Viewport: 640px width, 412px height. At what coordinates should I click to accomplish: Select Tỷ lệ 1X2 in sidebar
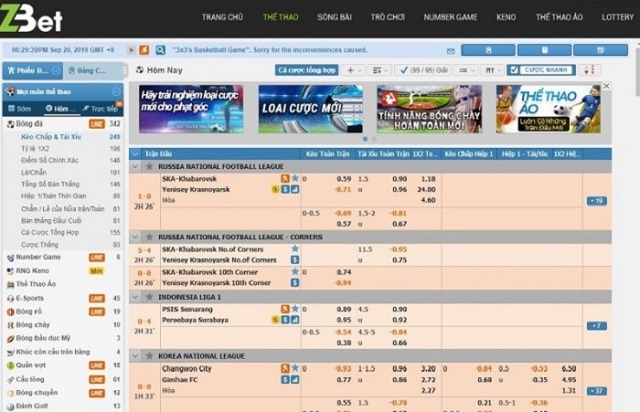click(35, 148)
